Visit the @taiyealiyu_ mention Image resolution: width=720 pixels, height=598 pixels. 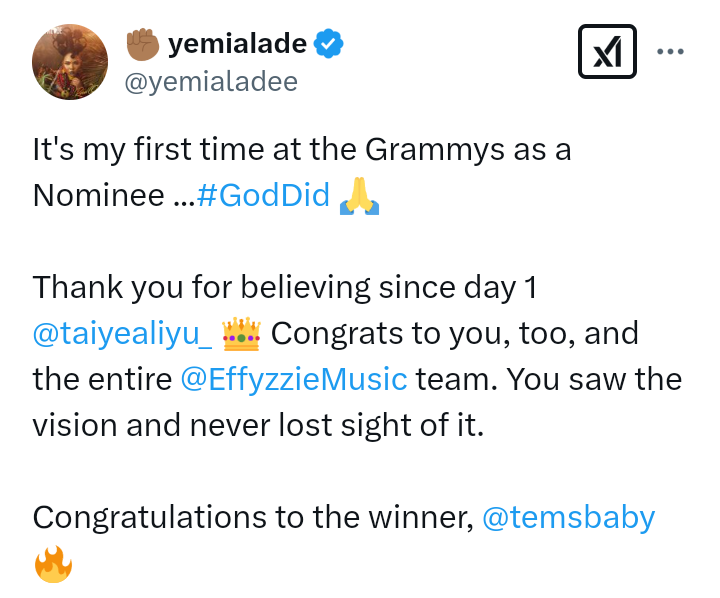(x=122, y=334)
